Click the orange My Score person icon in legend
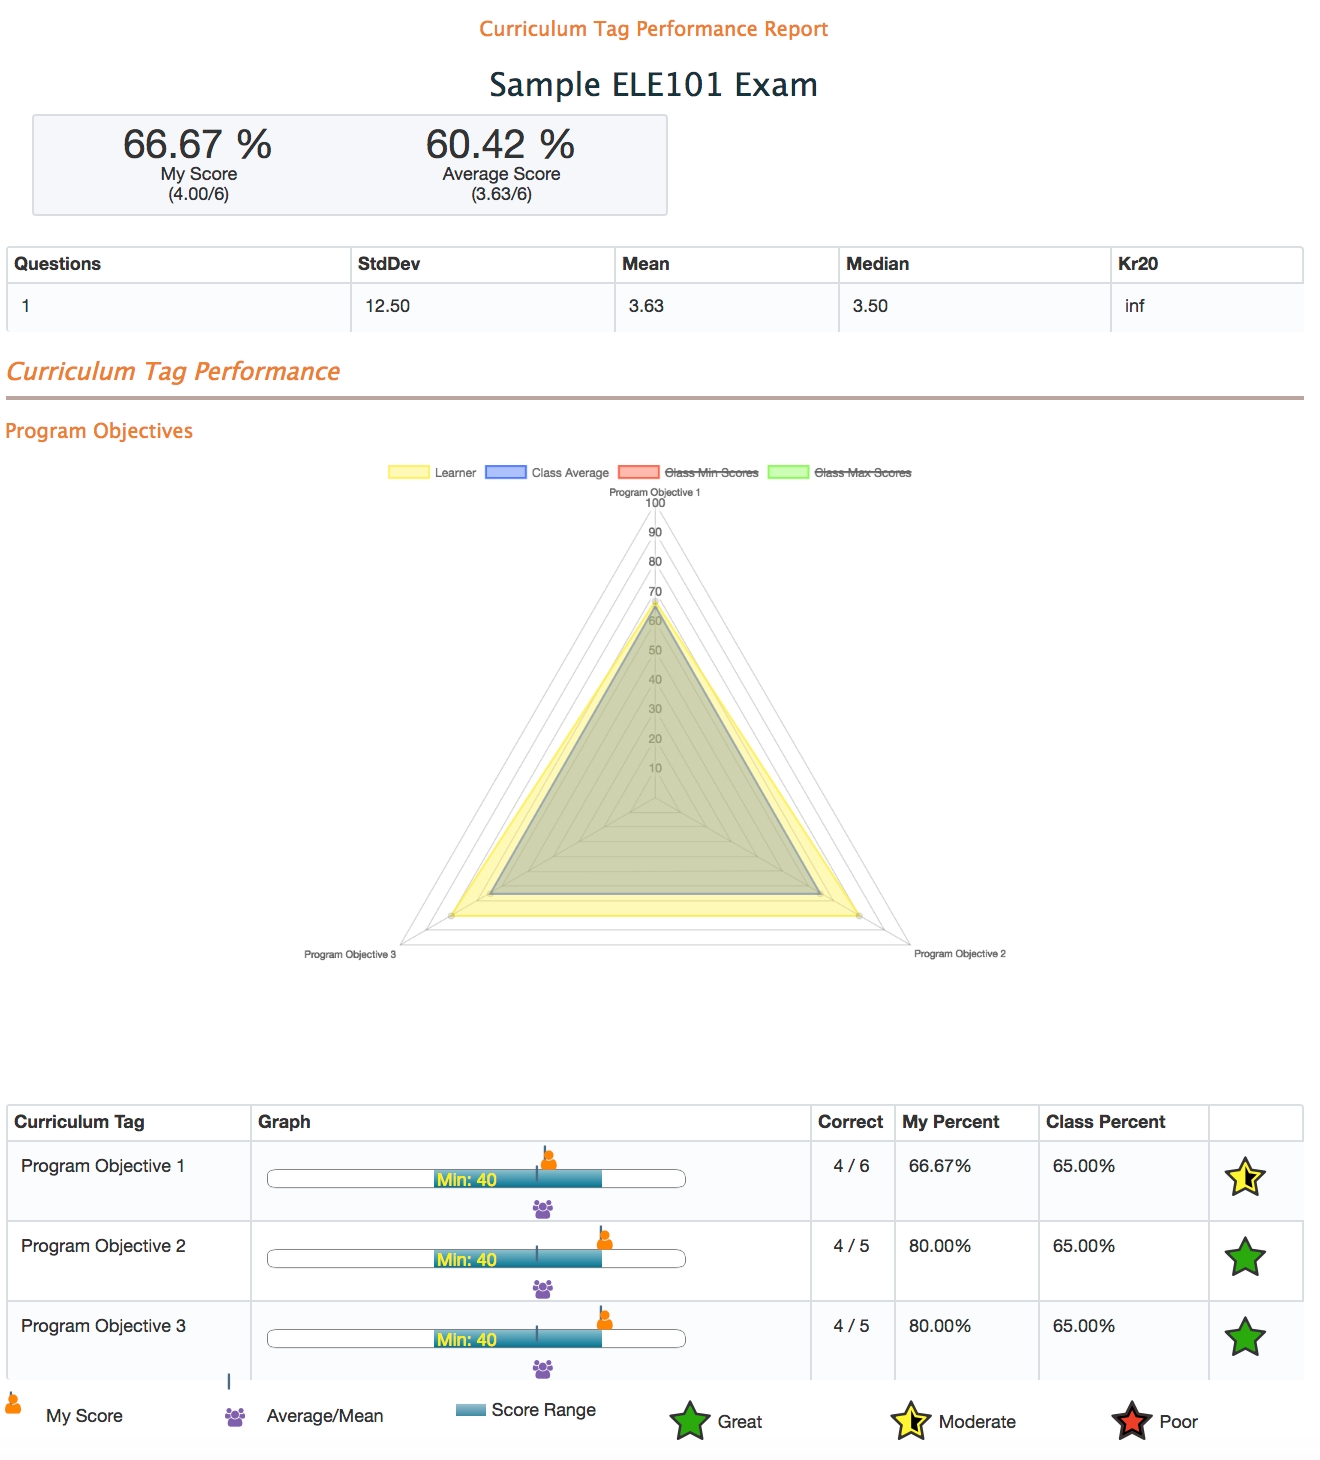This screenshot has width=1320, height=1460. [x=13, y=1404]
